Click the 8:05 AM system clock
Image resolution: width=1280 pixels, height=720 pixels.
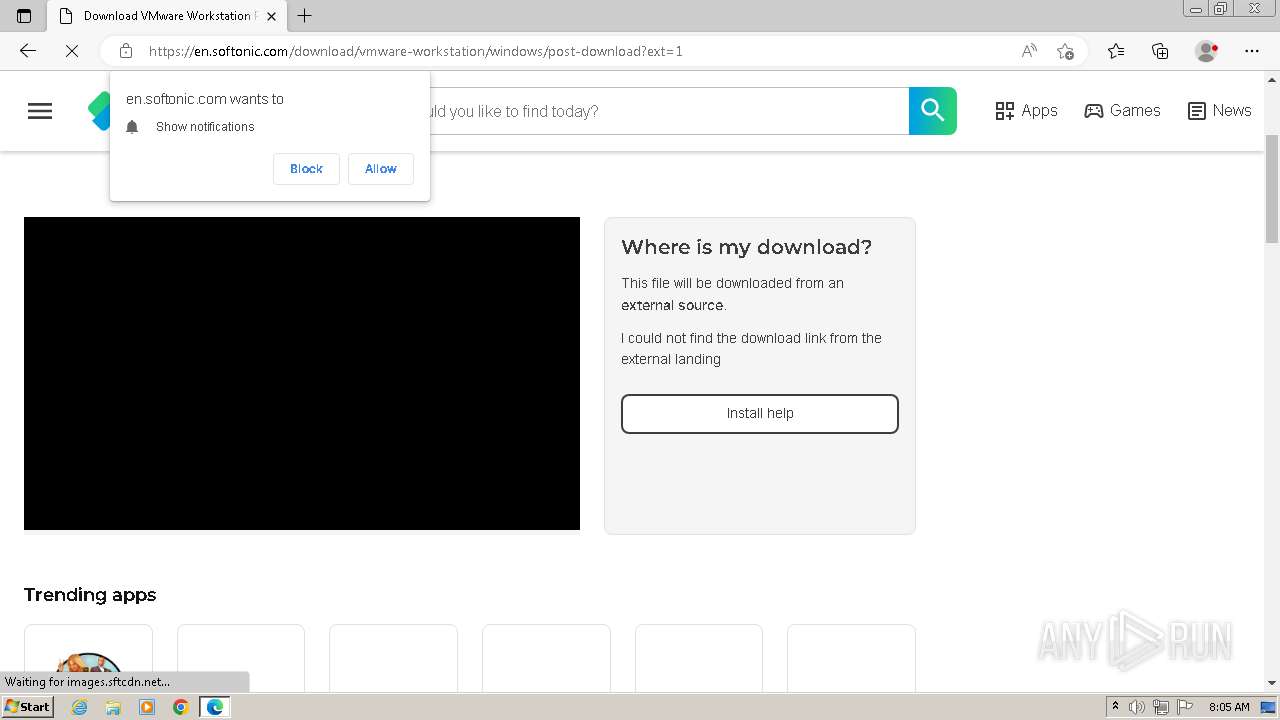[x=1229, y=707]
